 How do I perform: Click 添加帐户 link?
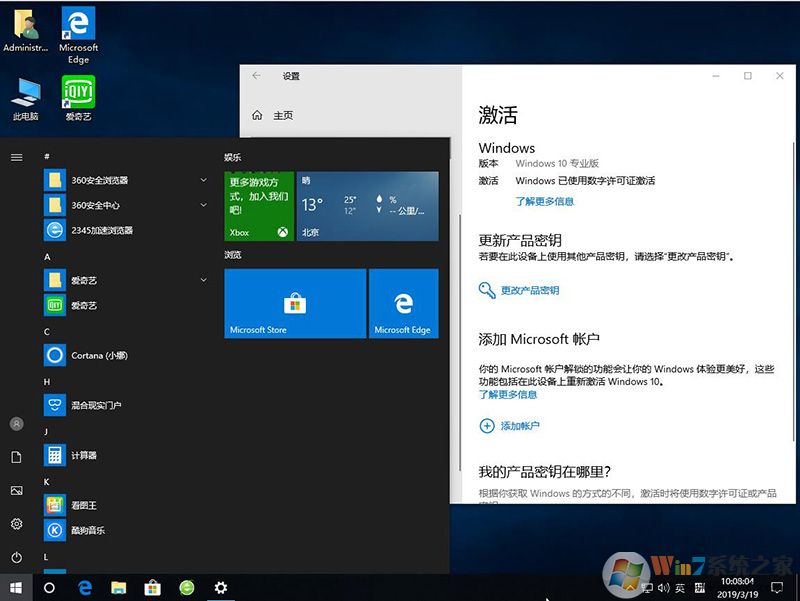point(509,425)
